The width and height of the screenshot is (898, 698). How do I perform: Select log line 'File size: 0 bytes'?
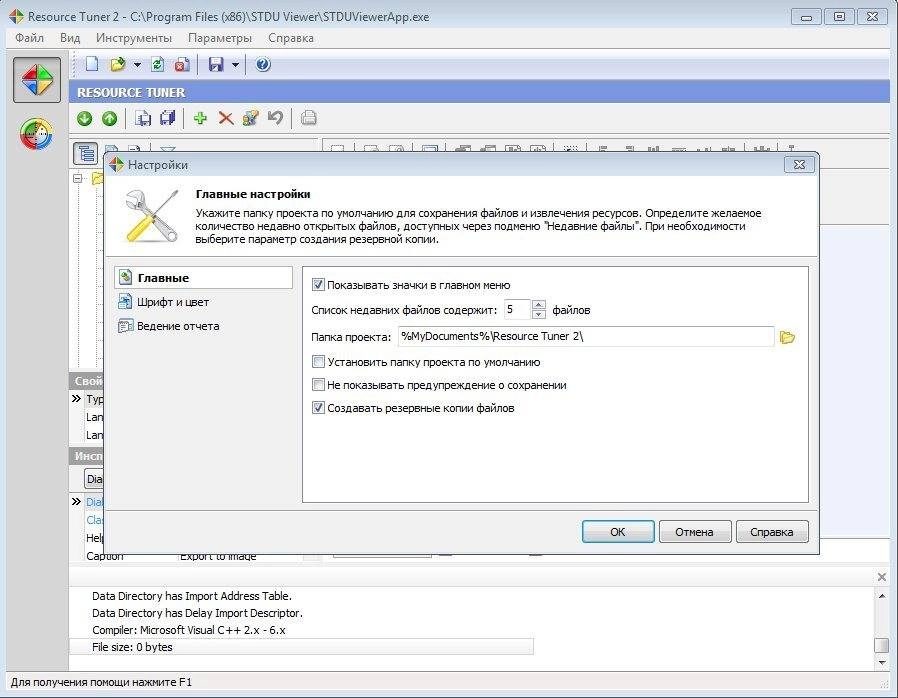tap(301, 647)
